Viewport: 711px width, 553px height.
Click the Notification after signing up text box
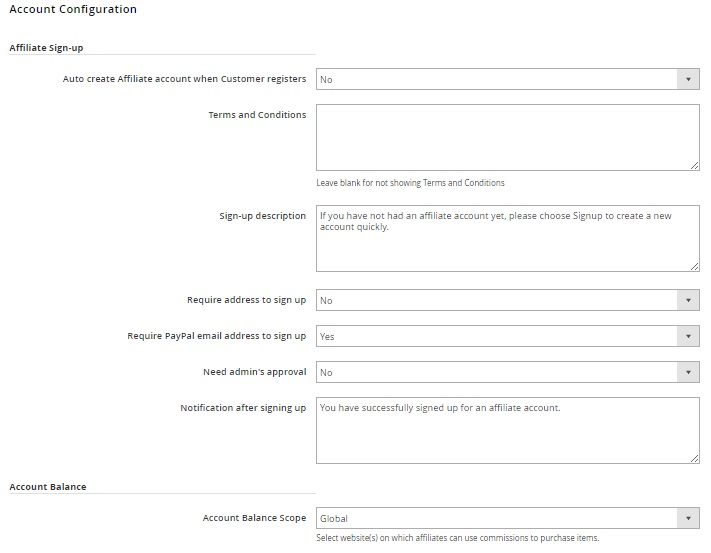pyautogui.click(x=507, y=430)
